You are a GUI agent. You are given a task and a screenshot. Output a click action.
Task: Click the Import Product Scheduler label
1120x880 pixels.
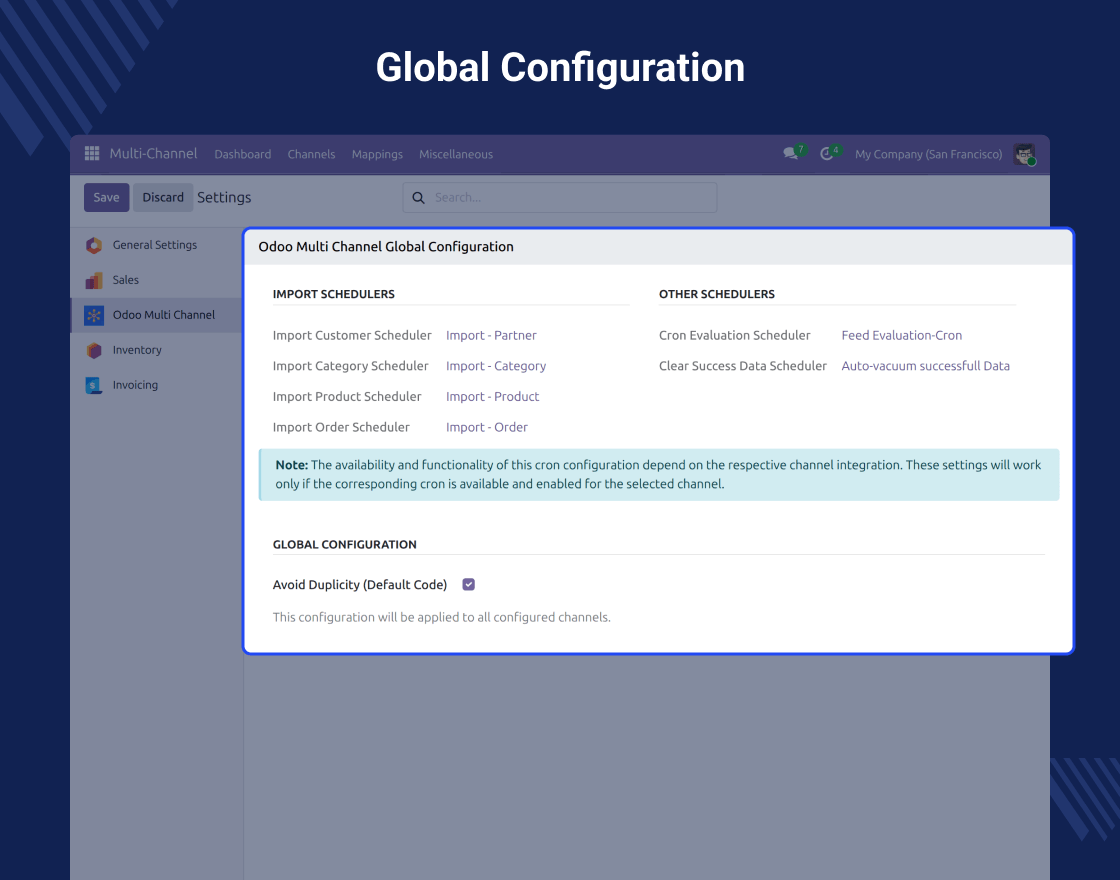(347, 396)
